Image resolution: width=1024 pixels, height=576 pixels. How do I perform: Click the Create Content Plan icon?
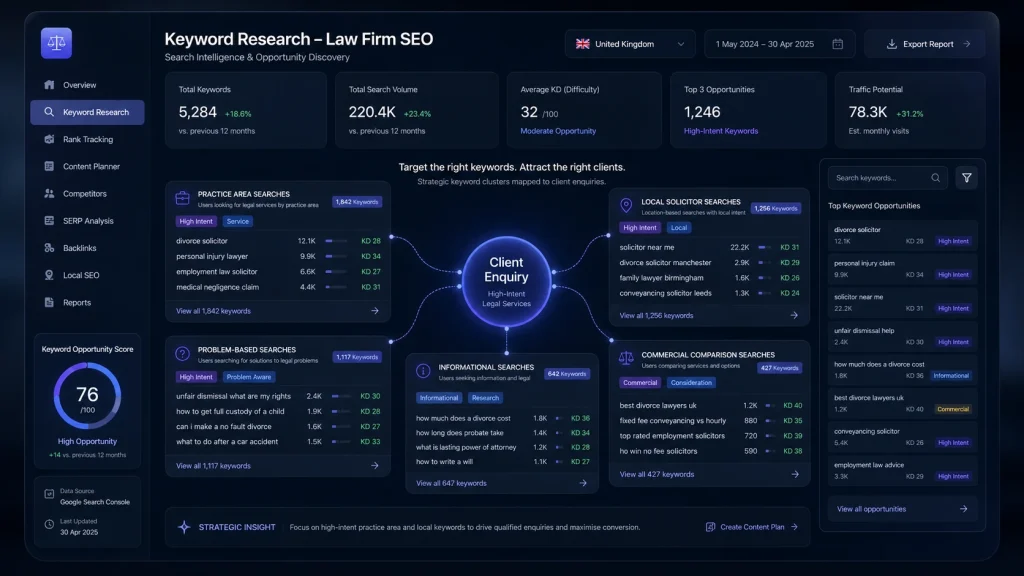(x=711, y=527)
